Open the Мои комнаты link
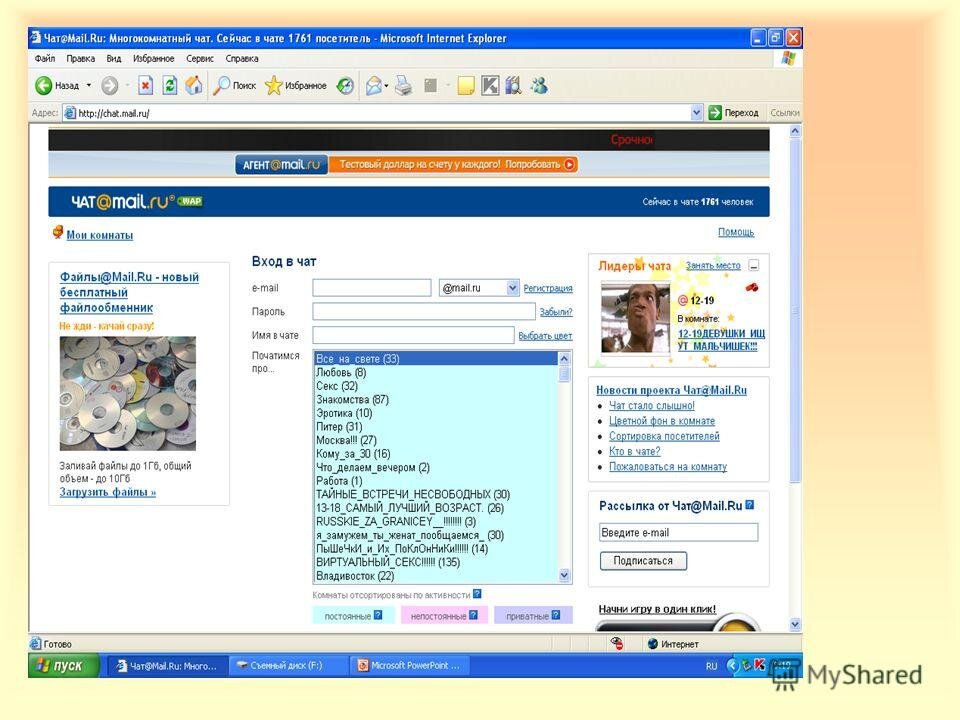 point(100,235)
